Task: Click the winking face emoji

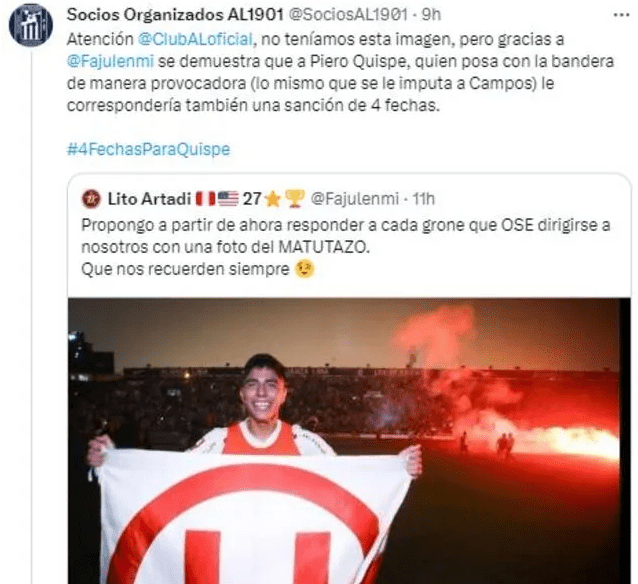Action: [x=305, y=269]
